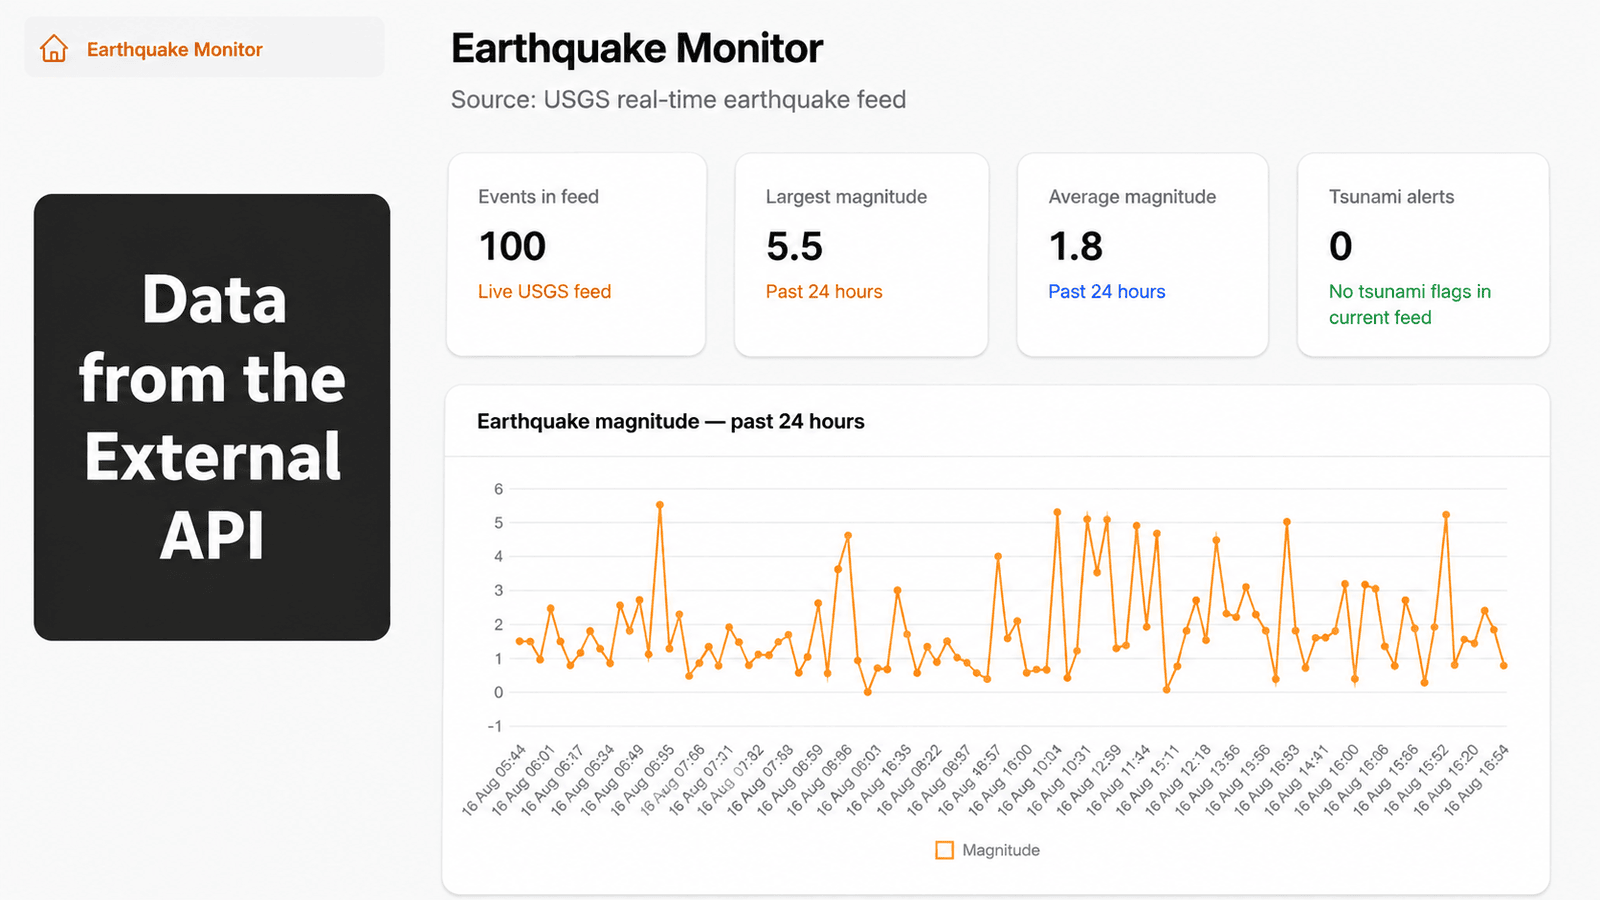Click the No tsunami flags message
This screenshot has height=900, width=1600.
[1410, 304]
